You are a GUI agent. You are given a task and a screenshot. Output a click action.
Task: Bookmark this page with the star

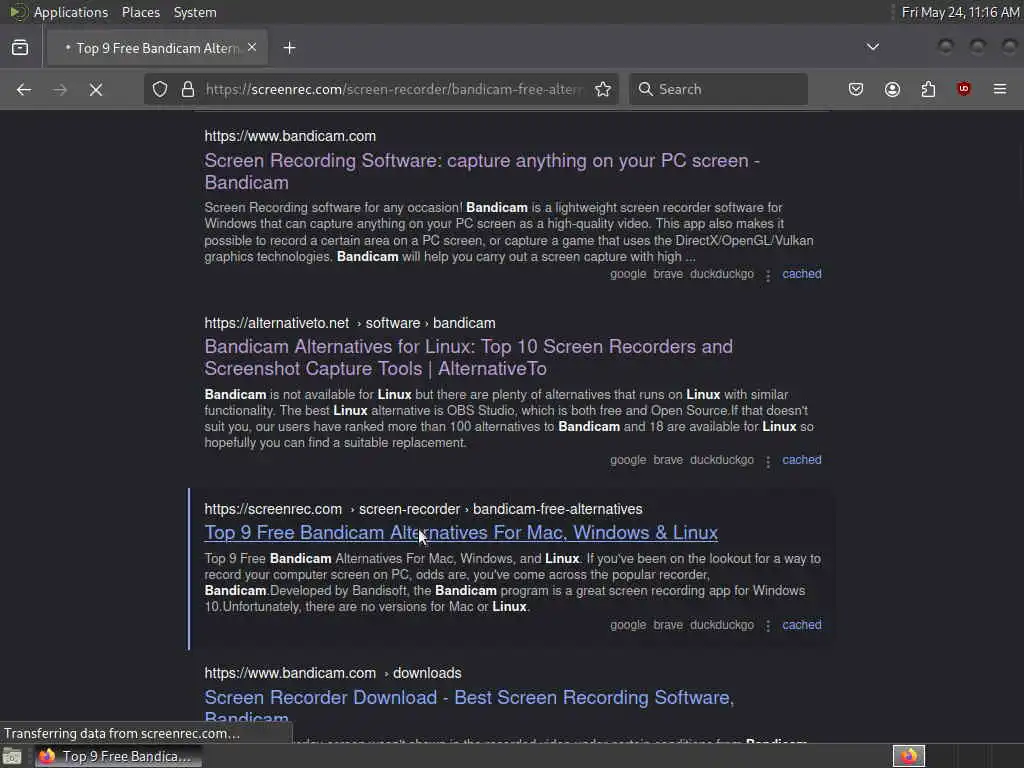pyautogui.click(x=603, y=89)
